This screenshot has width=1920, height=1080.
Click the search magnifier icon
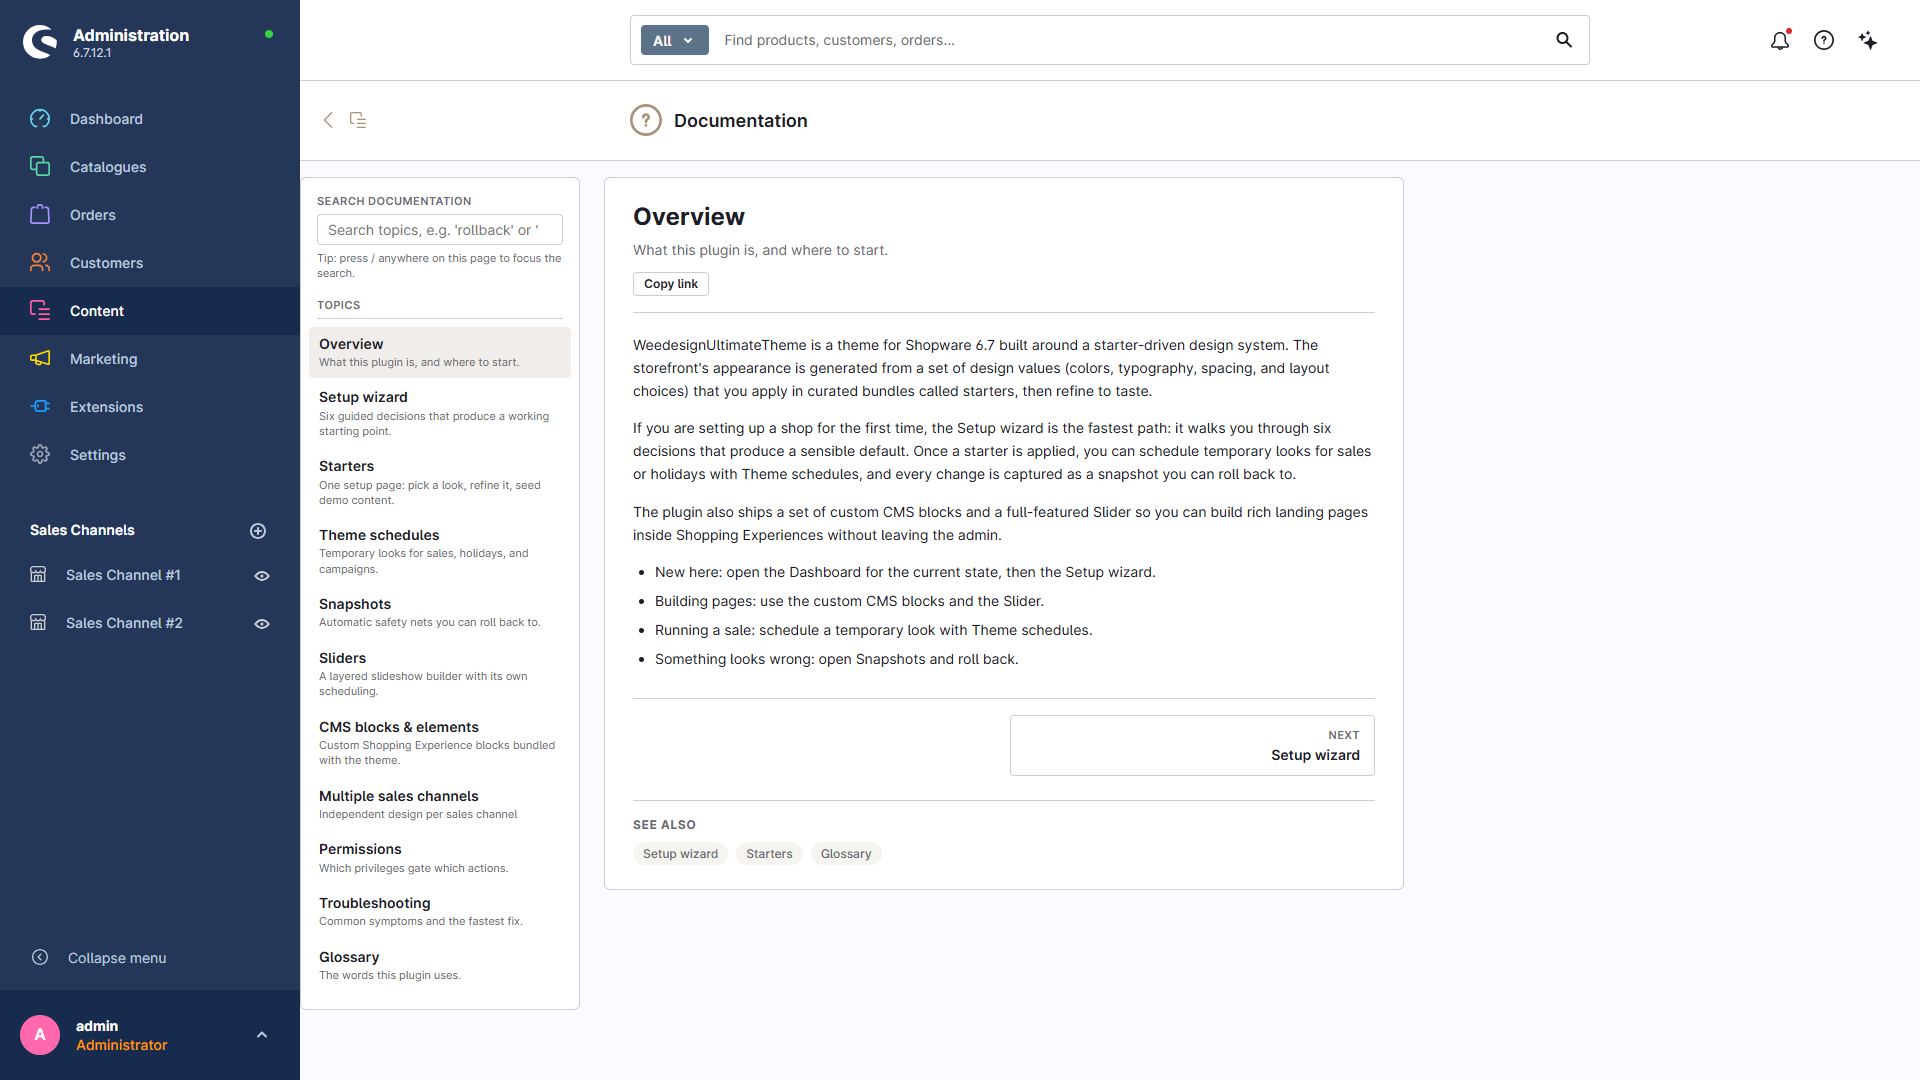click(1564, 40)
